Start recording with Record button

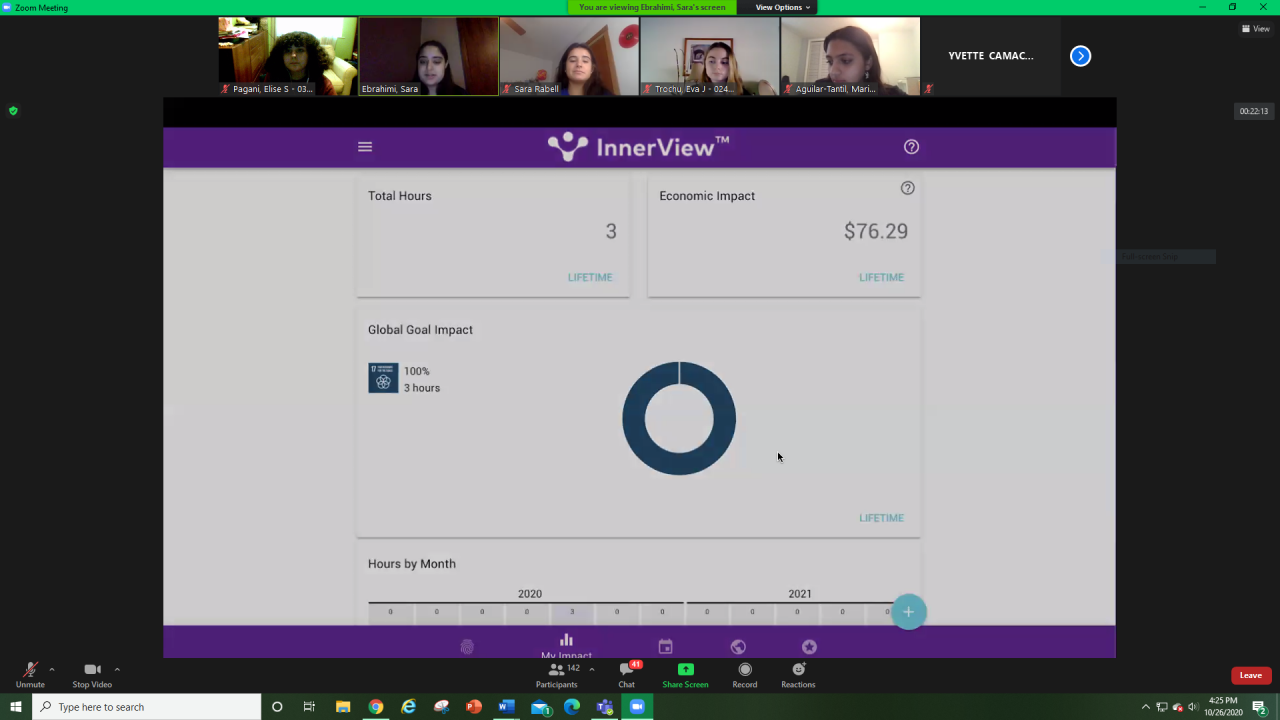(745, 675)
